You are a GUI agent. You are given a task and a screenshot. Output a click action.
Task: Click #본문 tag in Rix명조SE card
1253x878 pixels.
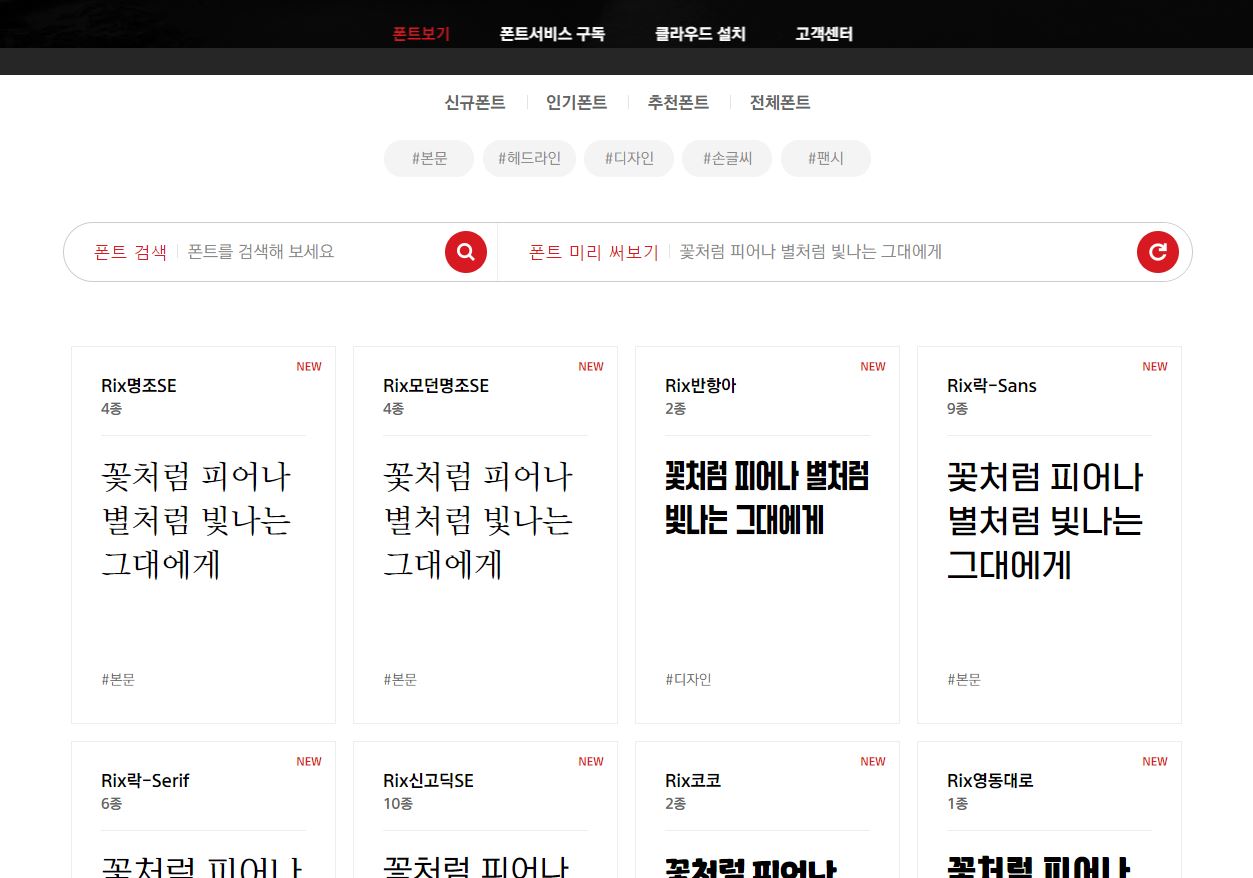118,680
